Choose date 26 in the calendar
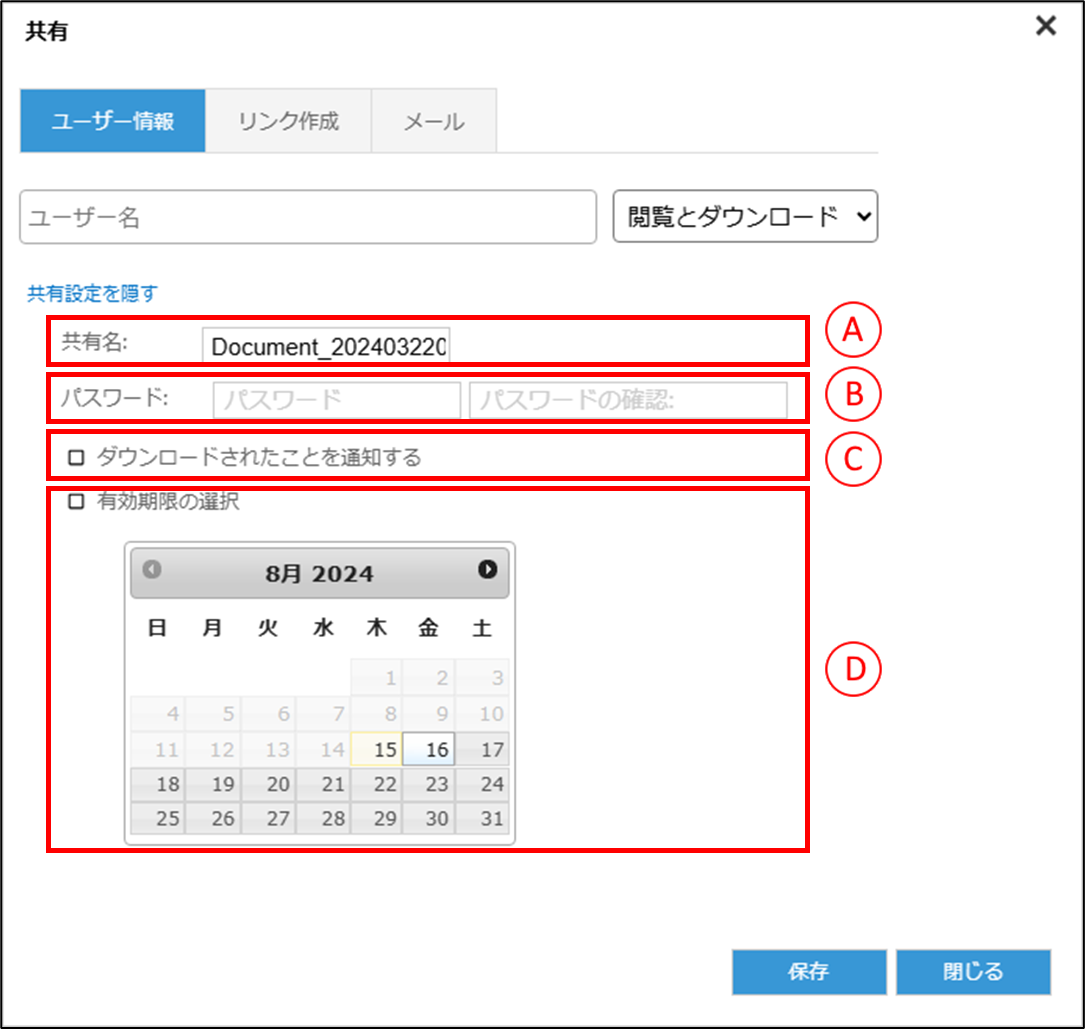The width and height of the screenshot is (1085, 1029). point(213,818)
